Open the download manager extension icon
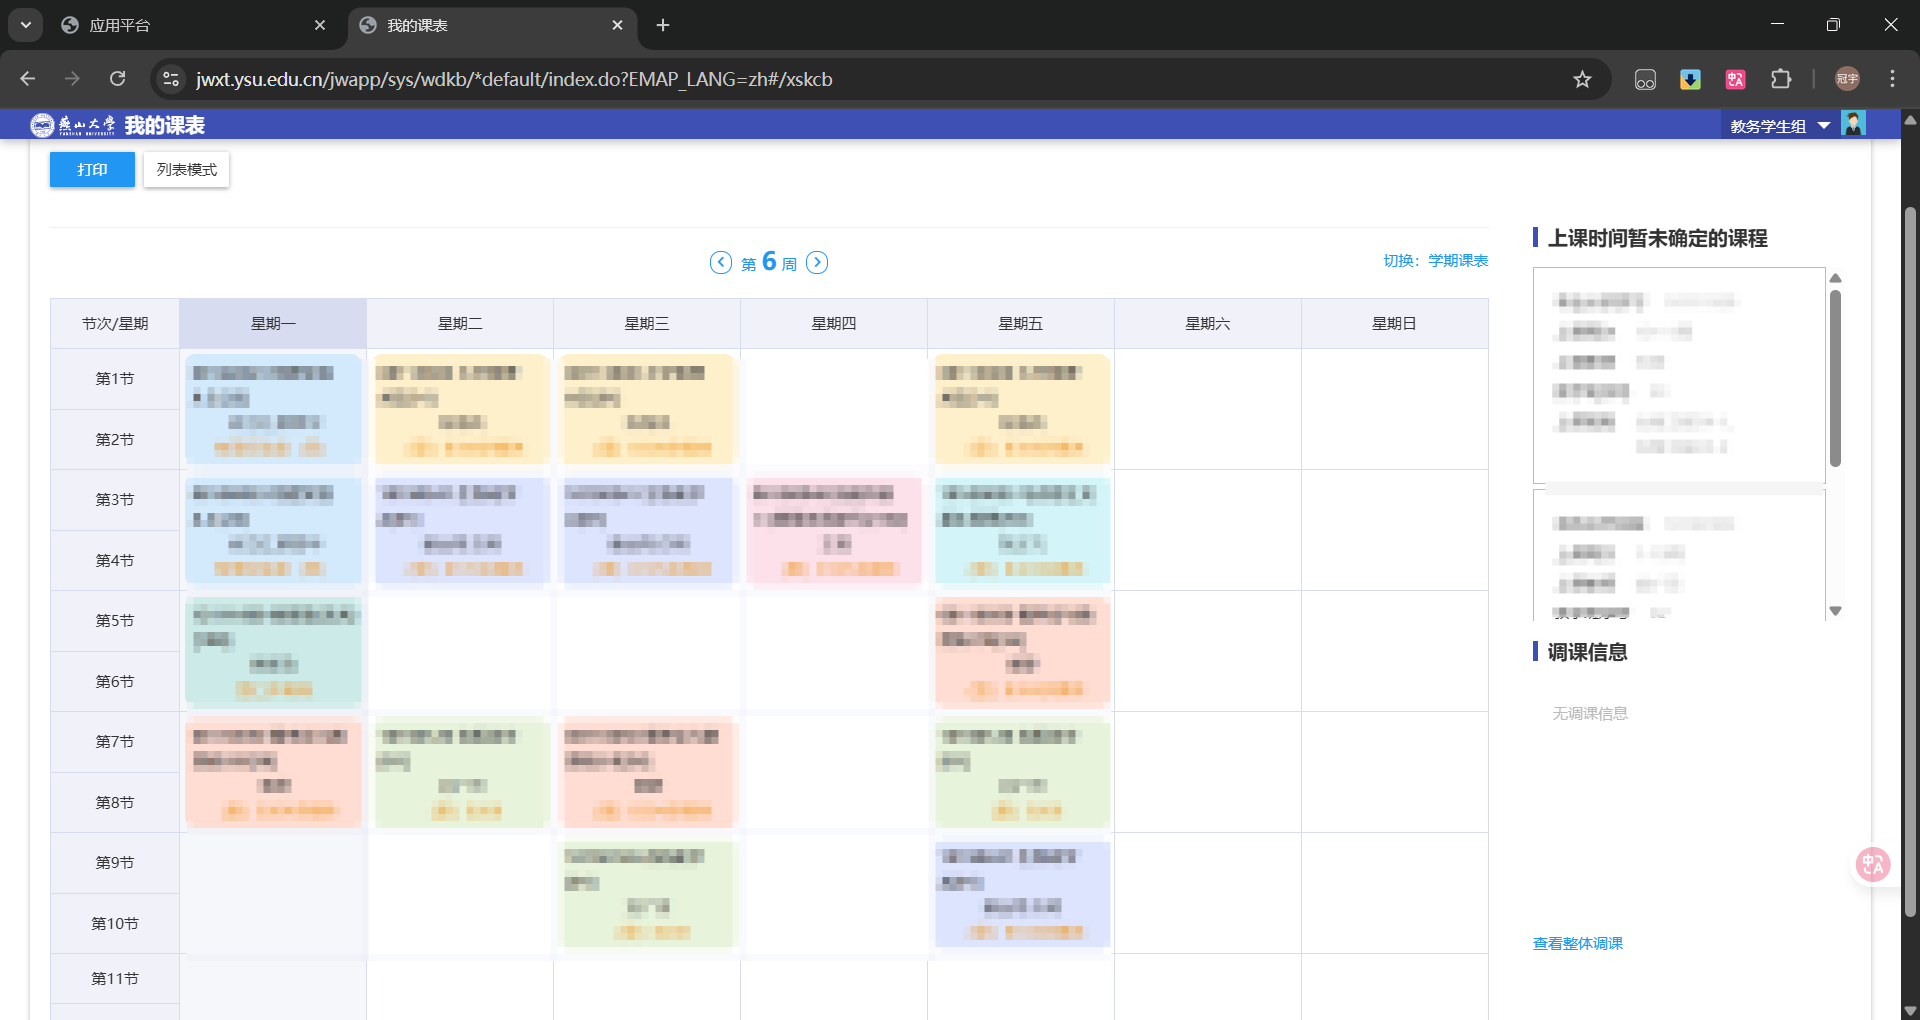The height and width of the screenshot is (1020, 1920). click(x=1690, y=78)
